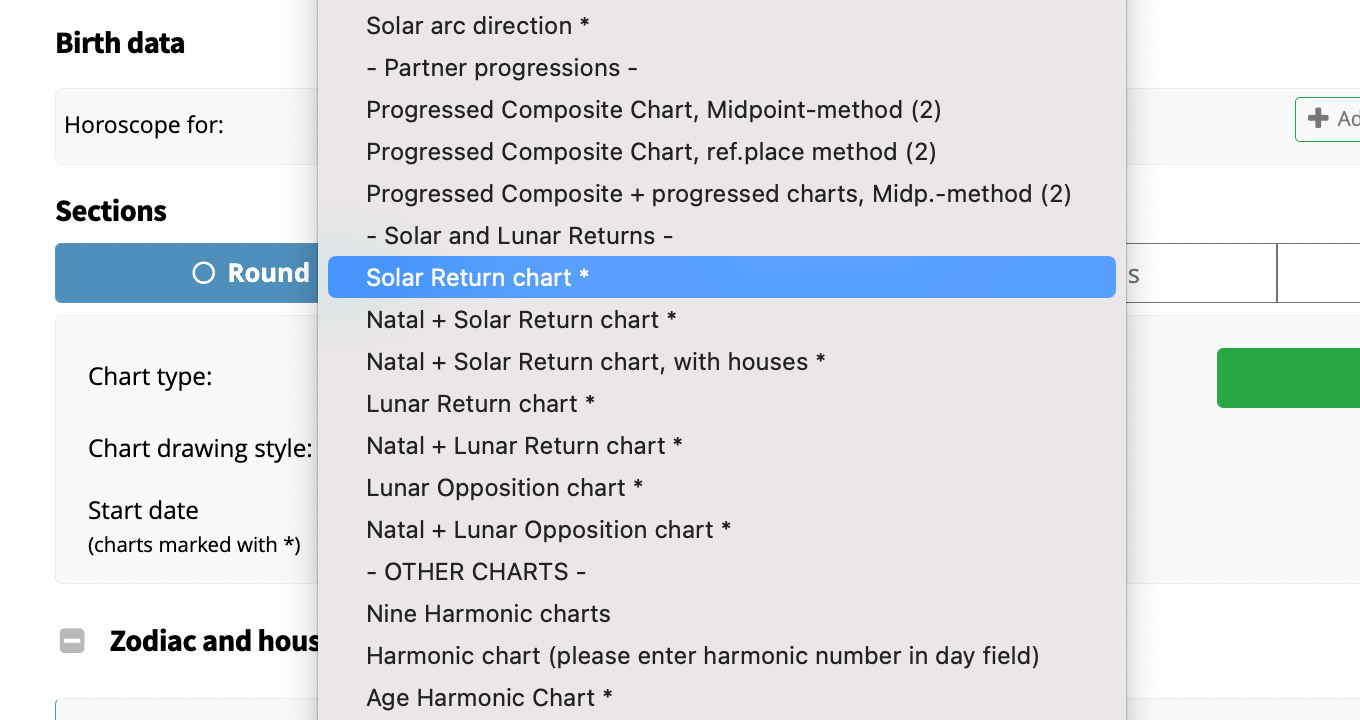Pick Progressed Composite Chart, Midpoint-method
Viewport: 1360px width, 720px height.
[x=654, y=109]
